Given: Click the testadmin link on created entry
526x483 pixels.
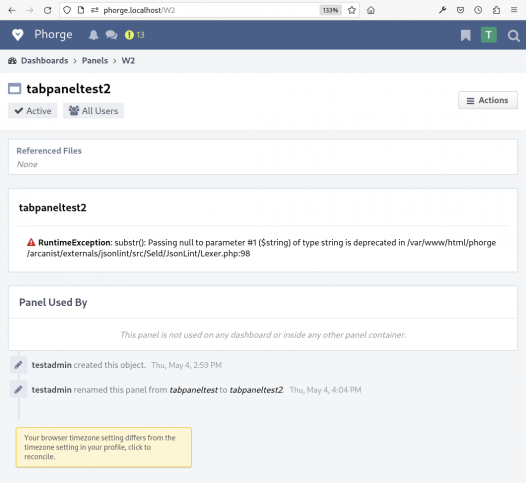Looking at the screenshot, I should (x=51, y=365).
